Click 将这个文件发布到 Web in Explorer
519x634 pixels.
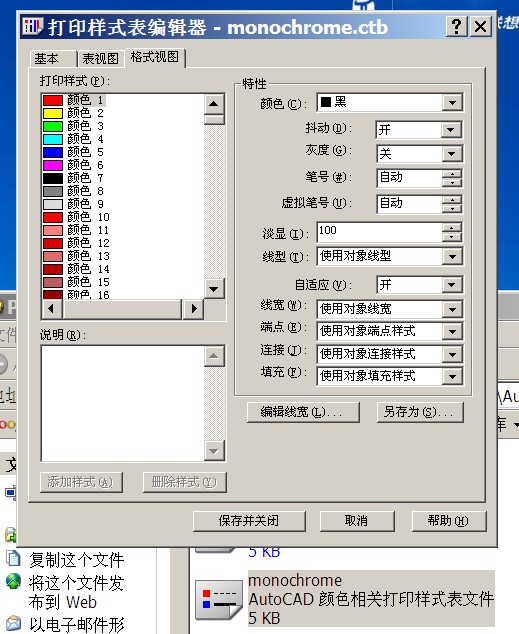[x=76, y=592]
